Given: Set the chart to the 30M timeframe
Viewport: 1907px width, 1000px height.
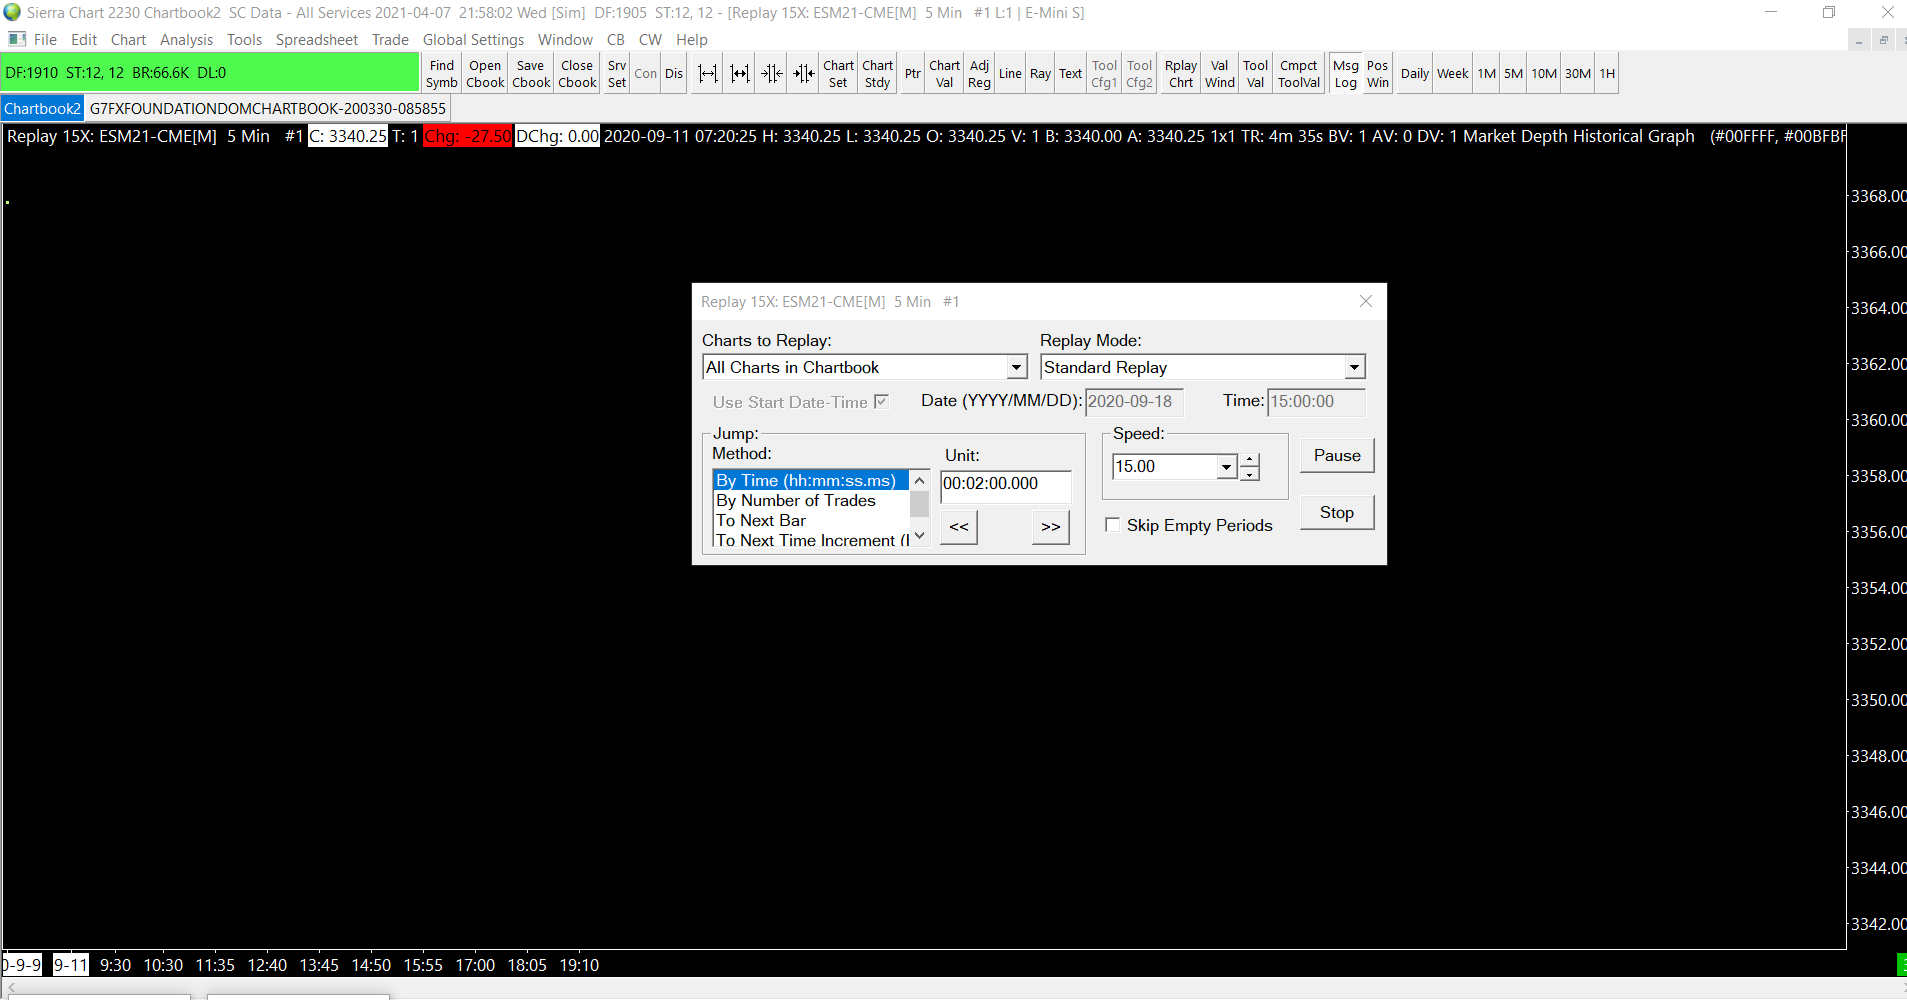Looking at the screenshot, I should (1578, 74).
